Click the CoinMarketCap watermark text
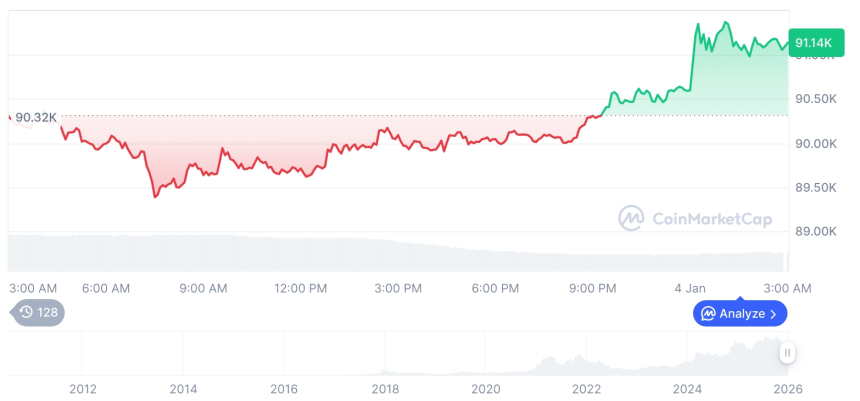Screen dimensions: 860x401 click(711, 217)
